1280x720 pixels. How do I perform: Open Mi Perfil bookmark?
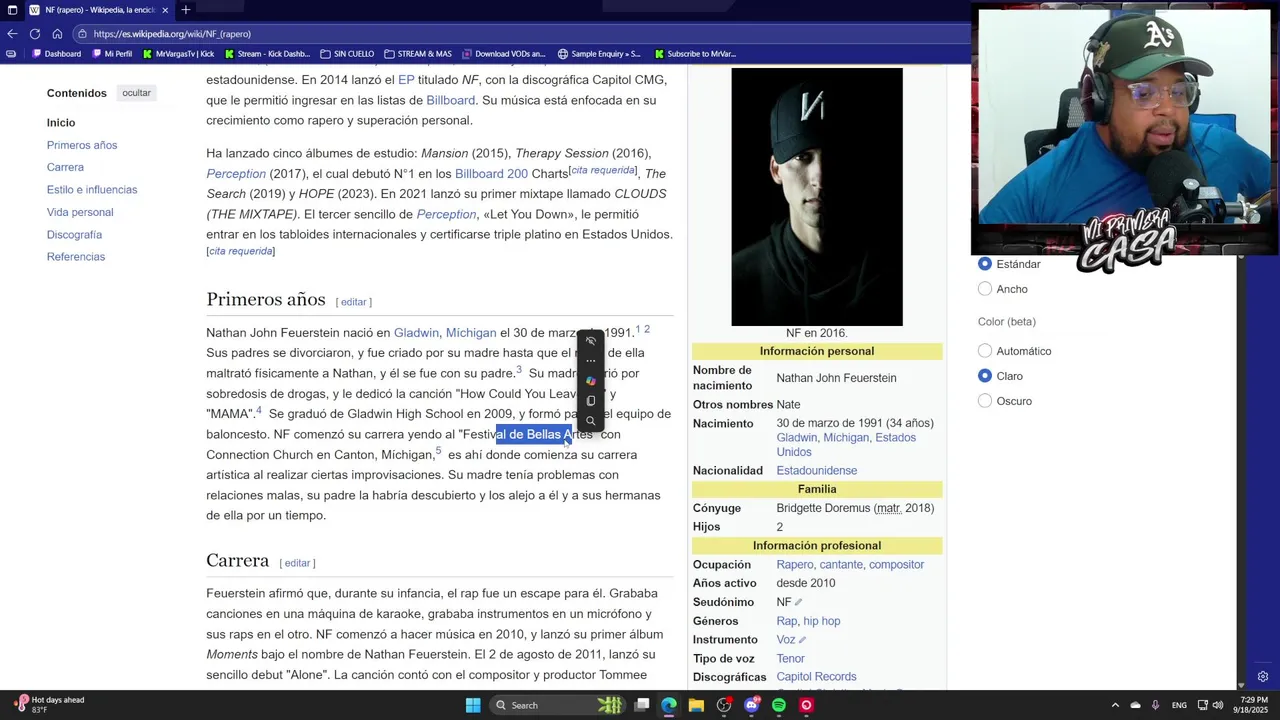(112, 54)
